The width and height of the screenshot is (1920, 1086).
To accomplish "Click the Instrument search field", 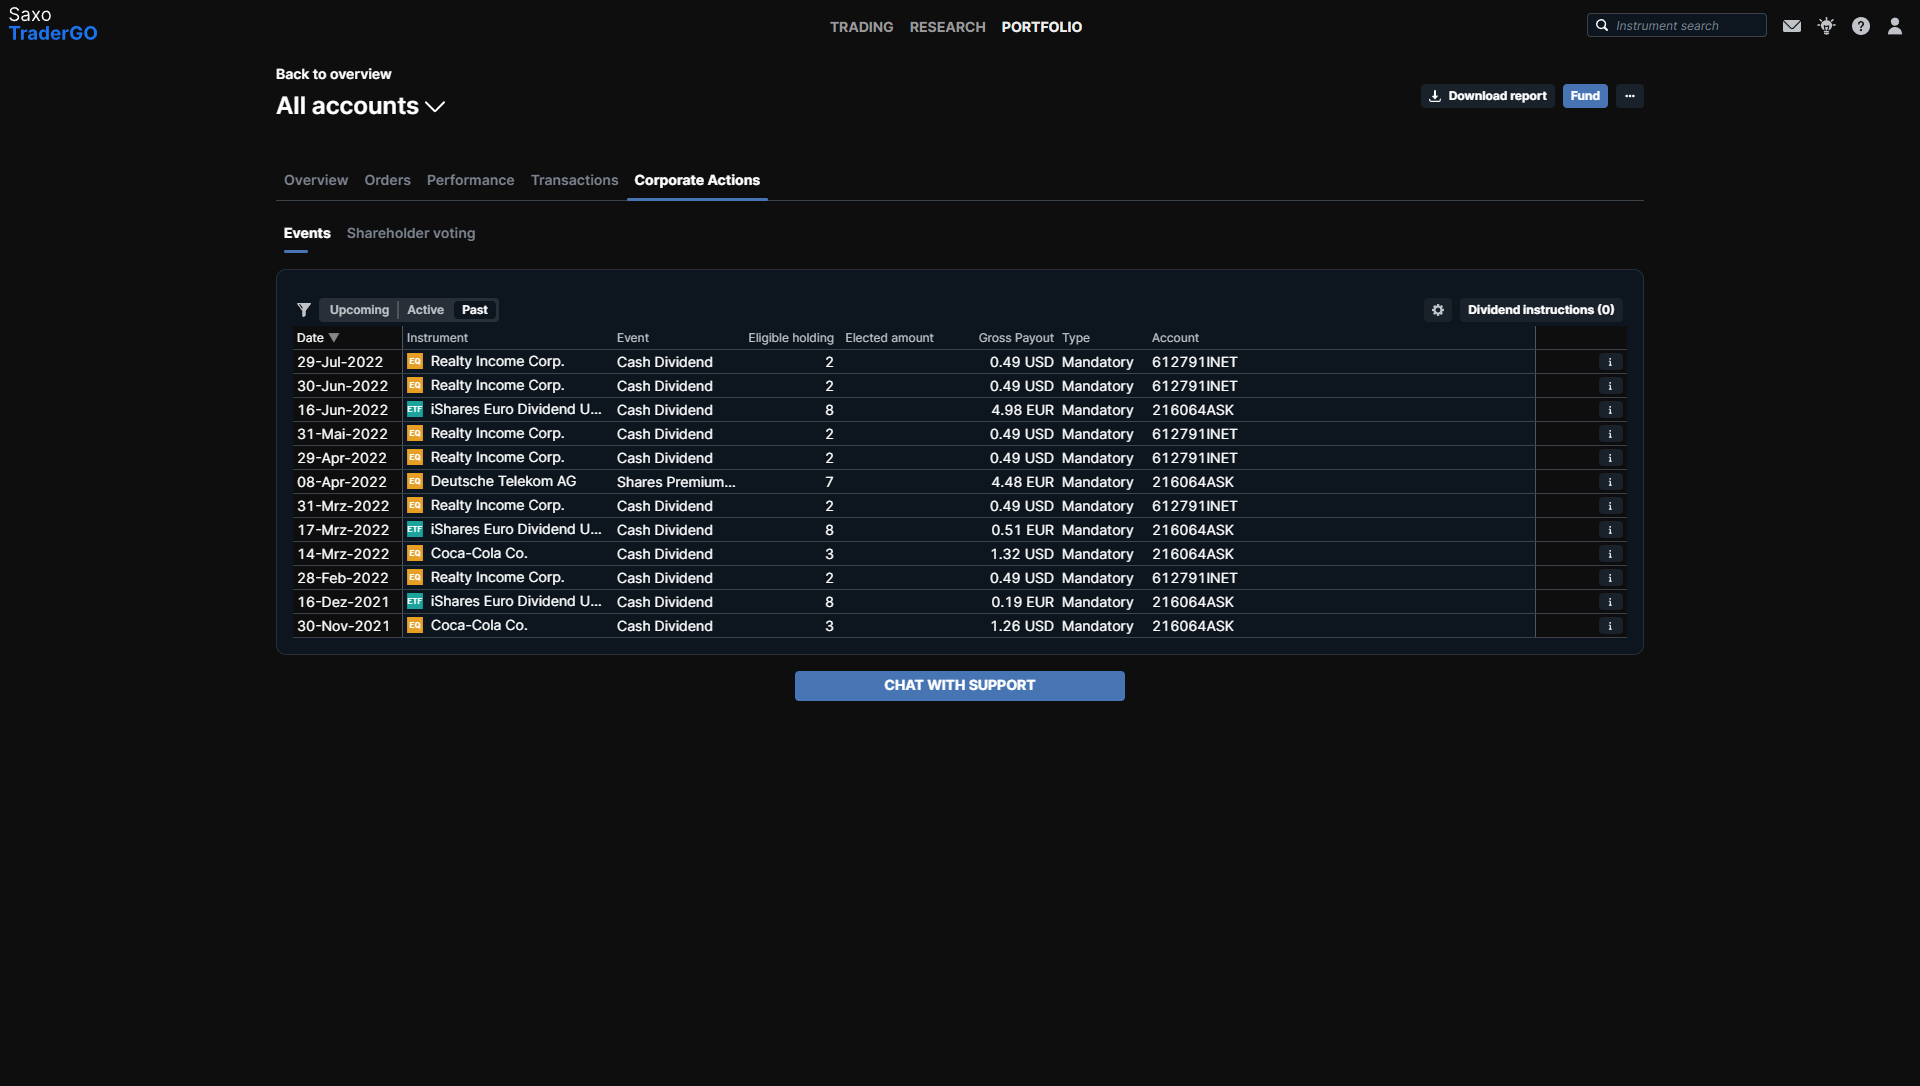I will tap(1677, 26).
